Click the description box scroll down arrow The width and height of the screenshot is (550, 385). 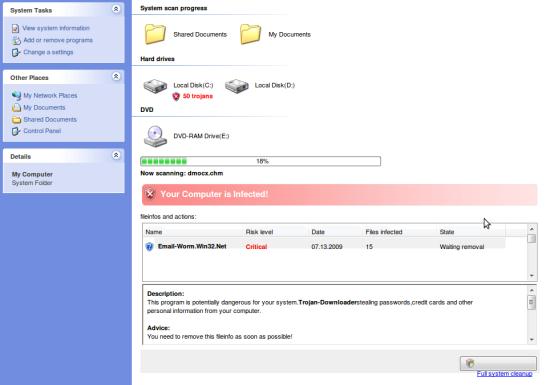(532, 339)
